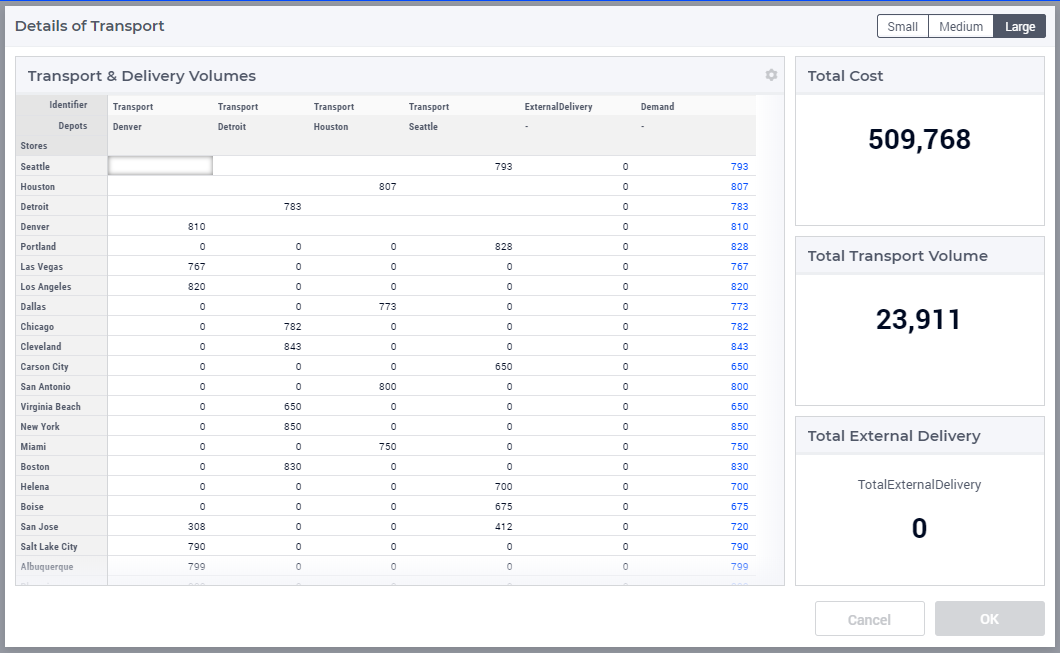Click the empty Seattle–Denver transport cell

(160, 166)
